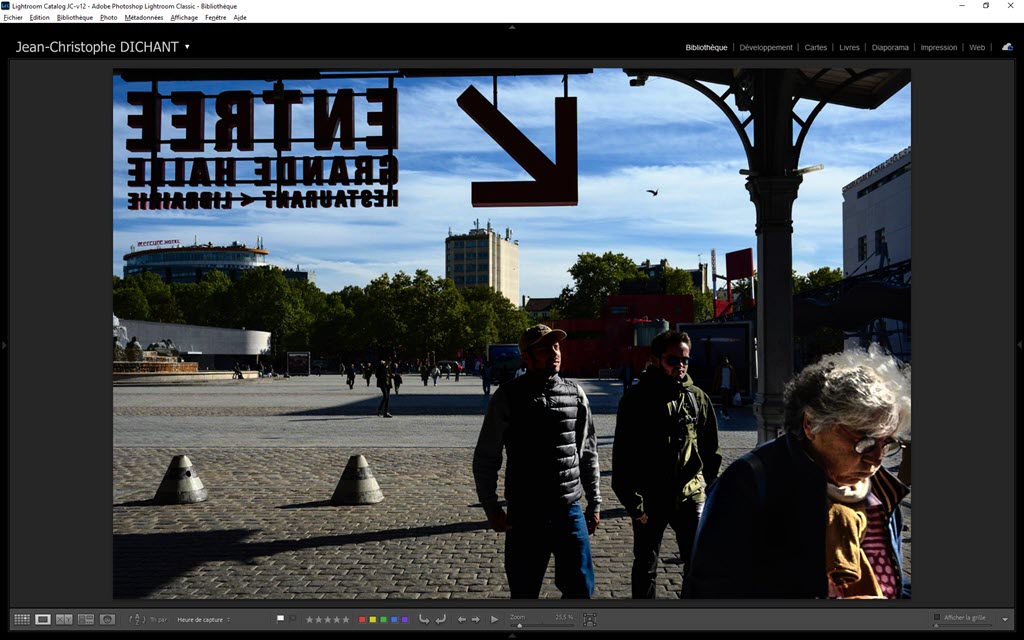Apply the red color label
Viewport: 1024px width, 640px height.
(x=362, y=620)
